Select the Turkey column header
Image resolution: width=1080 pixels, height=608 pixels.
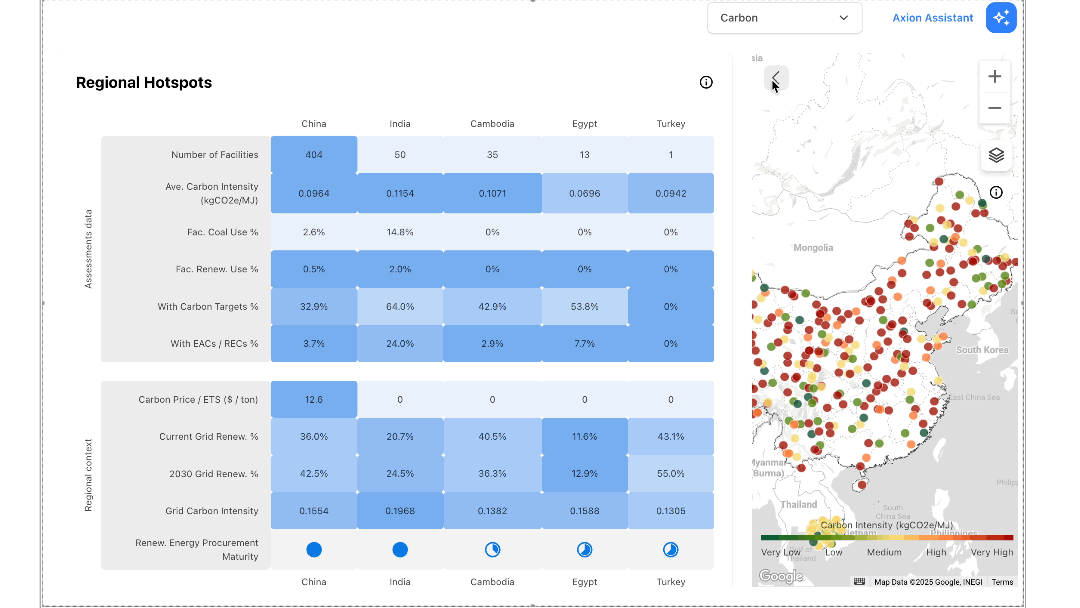pyautogui.click(x=671, y=124)
